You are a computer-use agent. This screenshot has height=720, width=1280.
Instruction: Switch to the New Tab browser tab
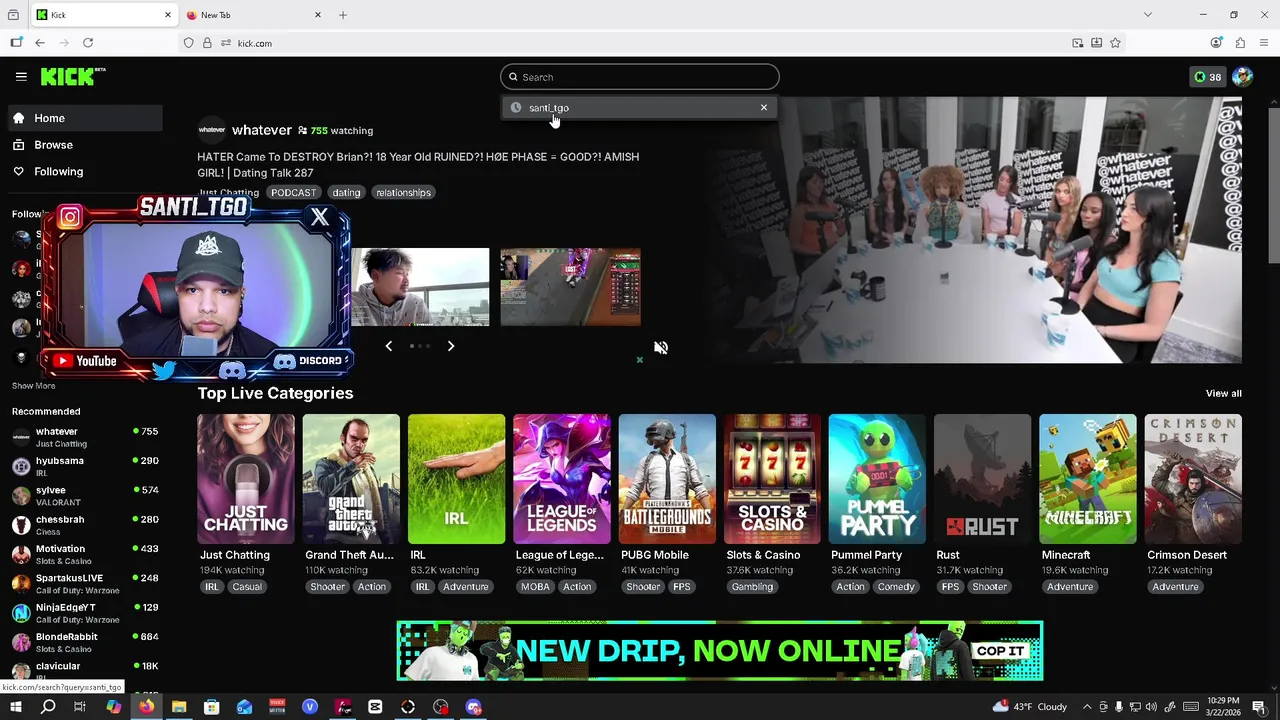[252, 15]
